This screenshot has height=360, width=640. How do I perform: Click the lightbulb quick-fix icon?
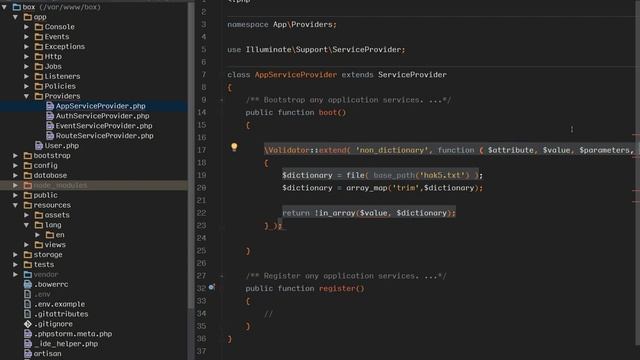click(234, 147)
